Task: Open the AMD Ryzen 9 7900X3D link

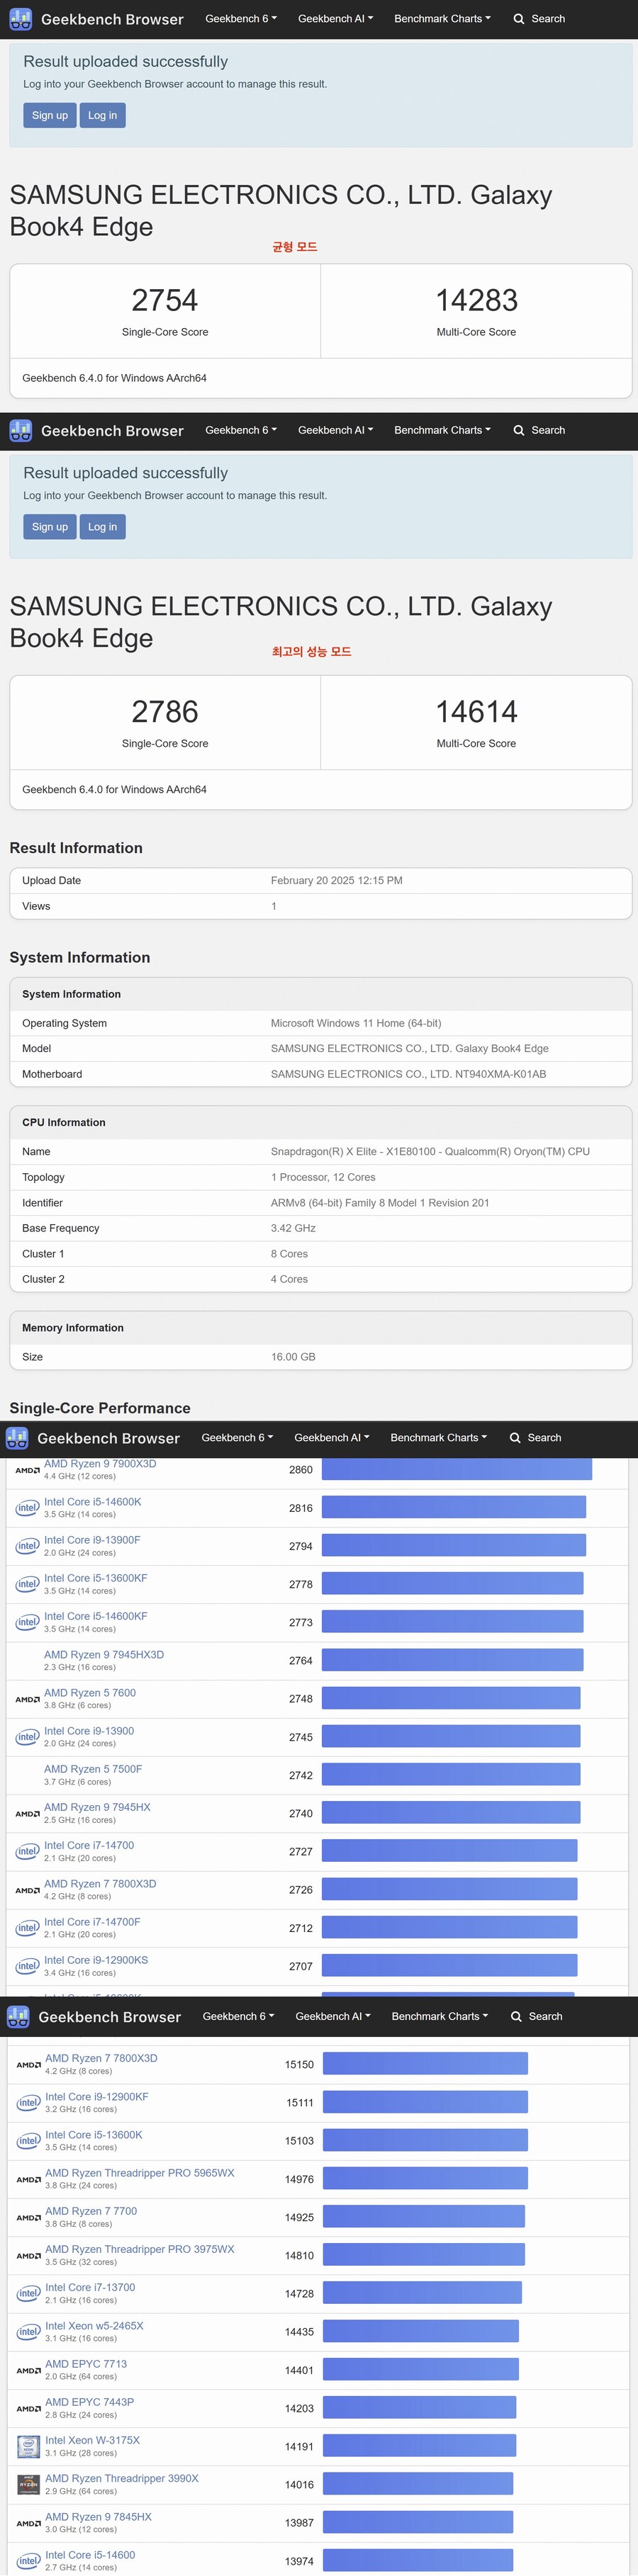Action: [x=100, y=1464]
